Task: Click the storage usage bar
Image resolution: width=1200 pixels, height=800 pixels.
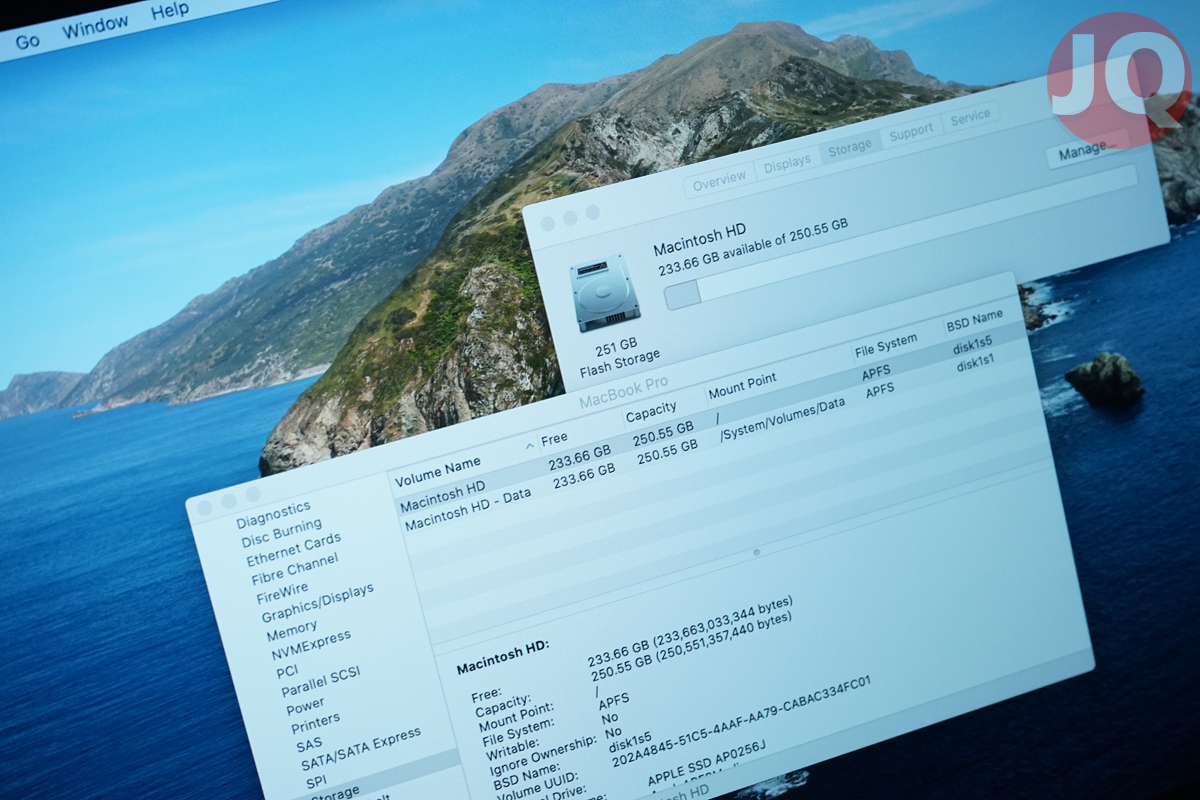Action: point(900,238)
